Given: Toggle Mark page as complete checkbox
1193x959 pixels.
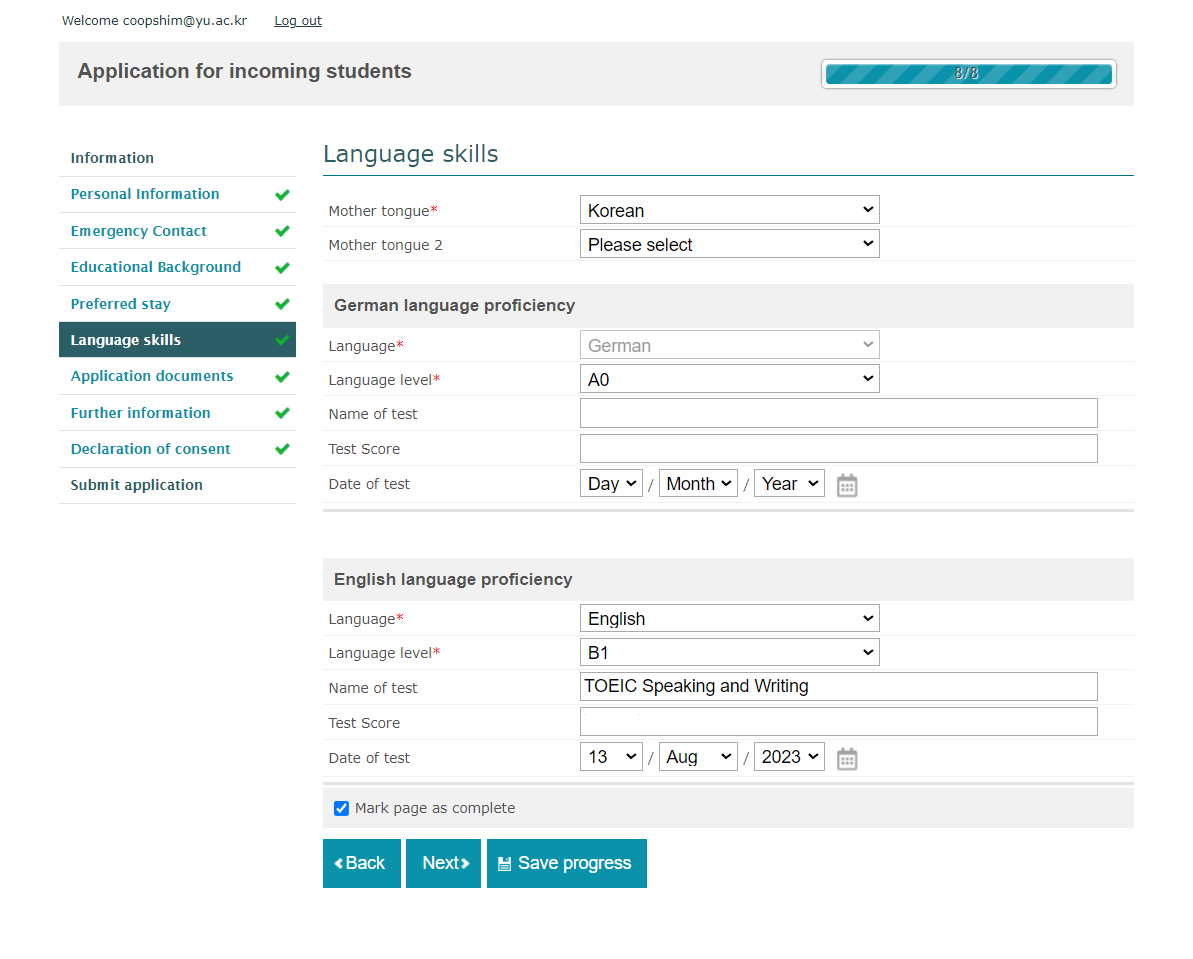Looking at the screenshot, I should click(342, 808).
